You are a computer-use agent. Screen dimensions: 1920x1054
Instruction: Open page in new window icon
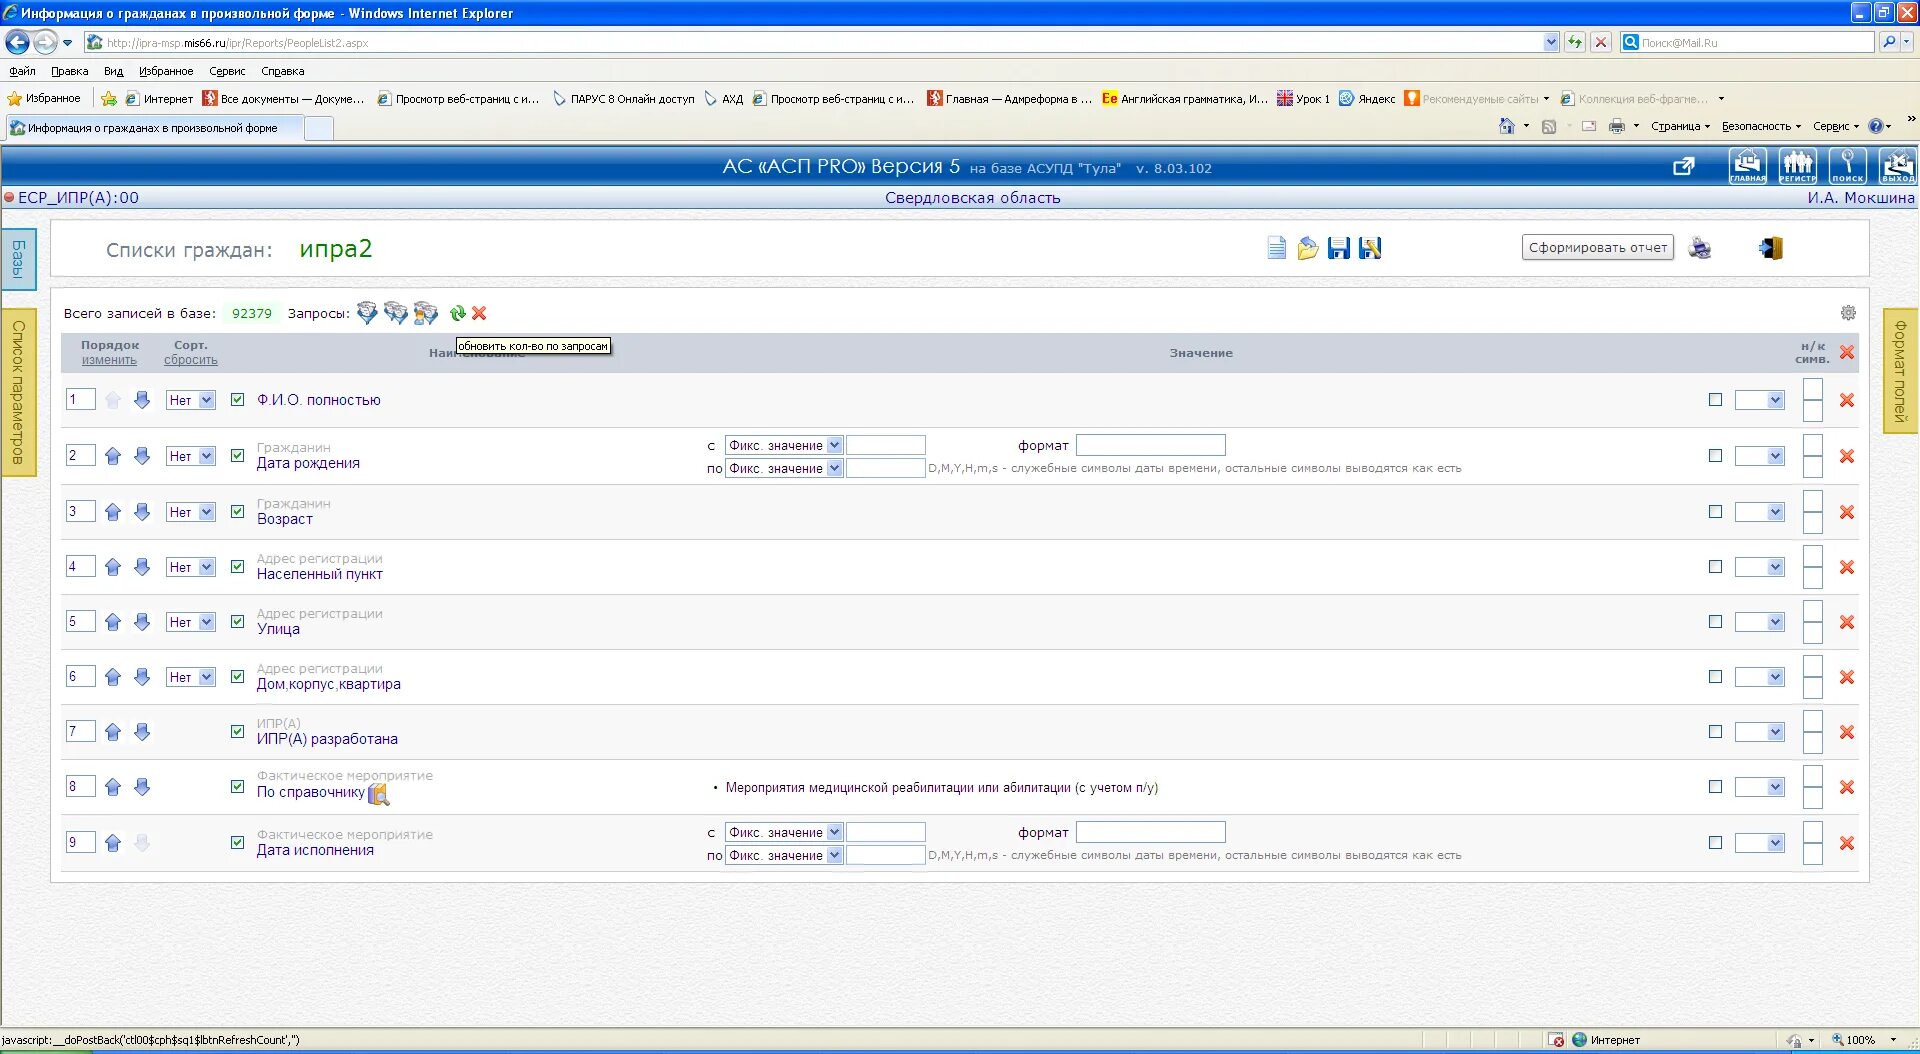[1684, 166]
